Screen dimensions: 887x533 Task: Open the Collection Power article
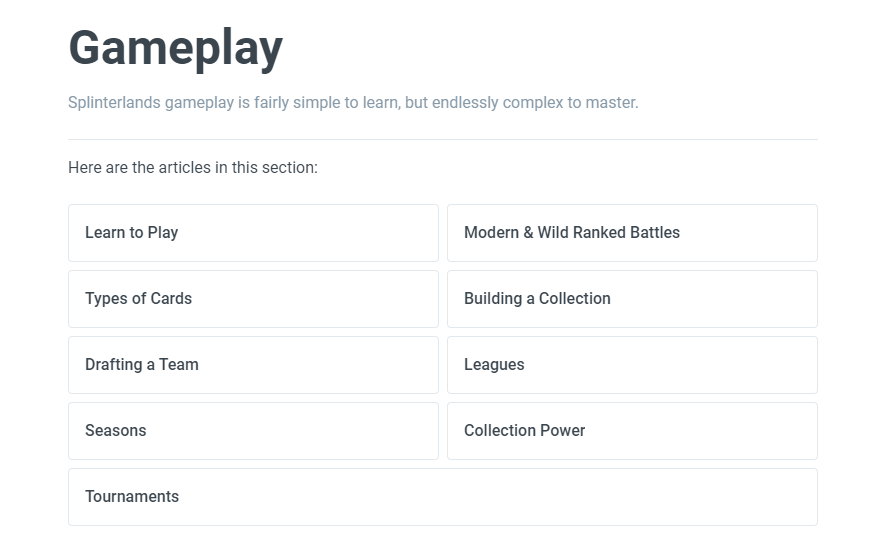tap(524, 431)
